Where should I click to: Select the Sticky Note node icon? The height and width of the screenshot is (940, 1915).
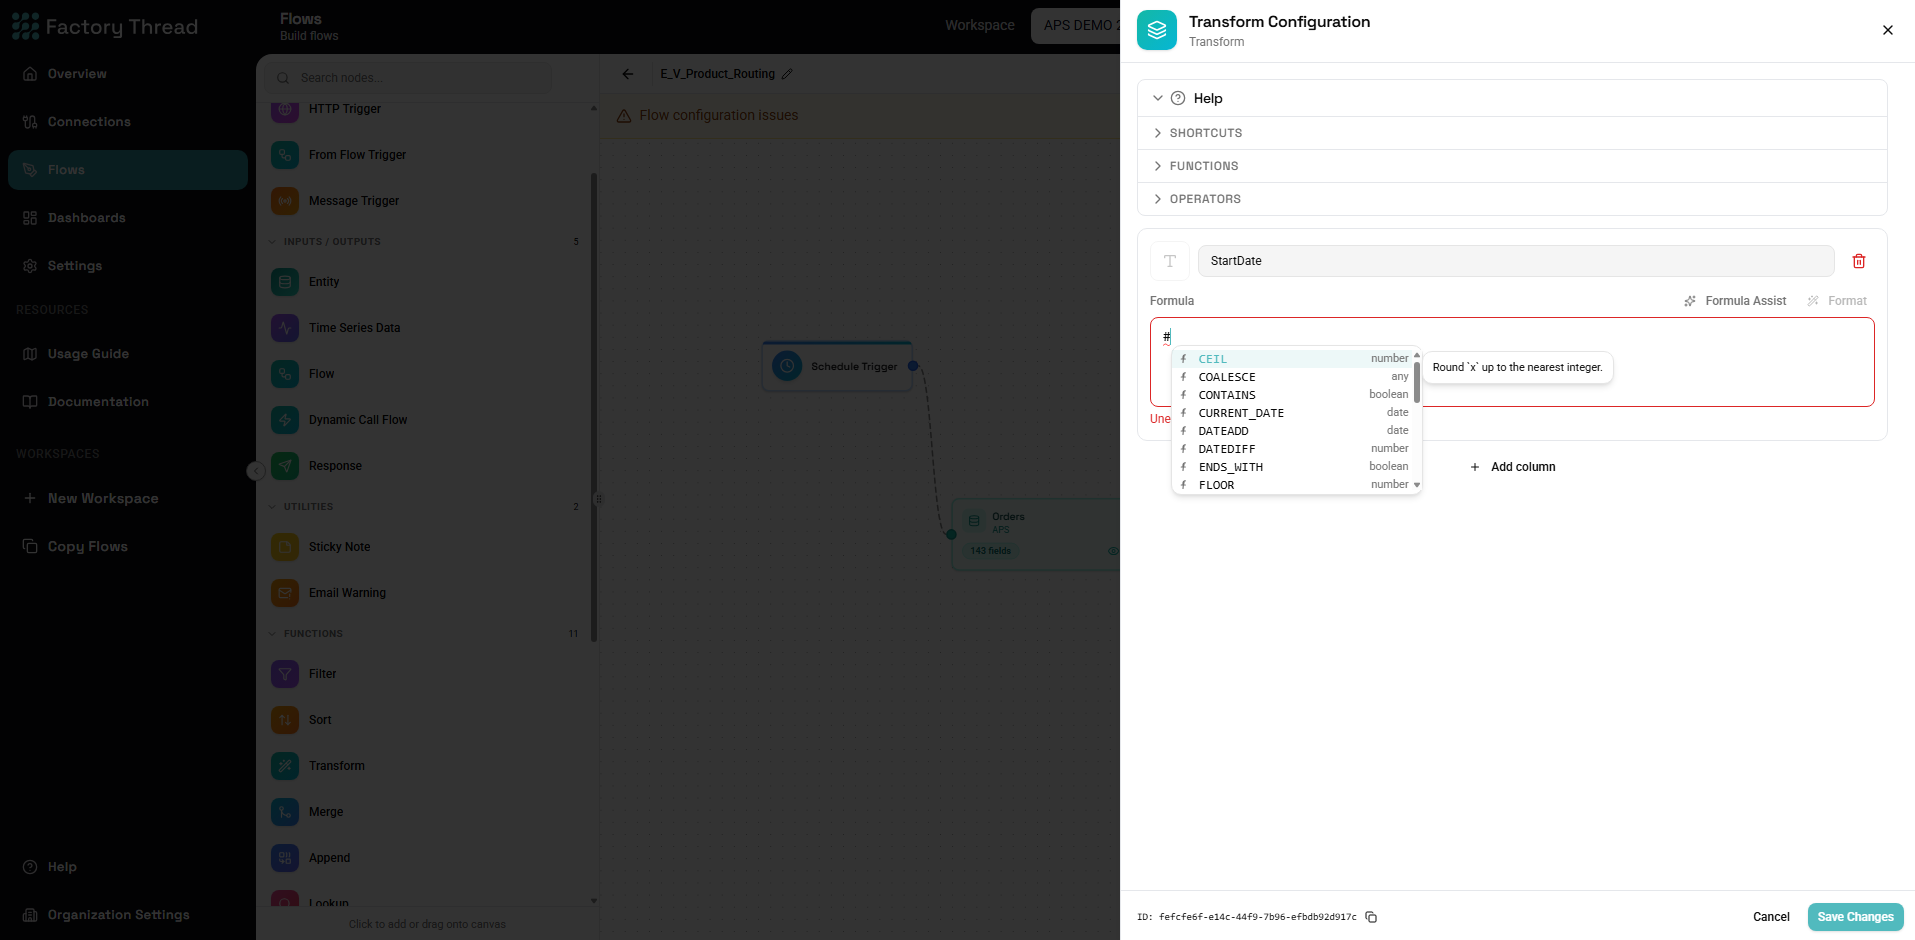click(x=285, y=547)
